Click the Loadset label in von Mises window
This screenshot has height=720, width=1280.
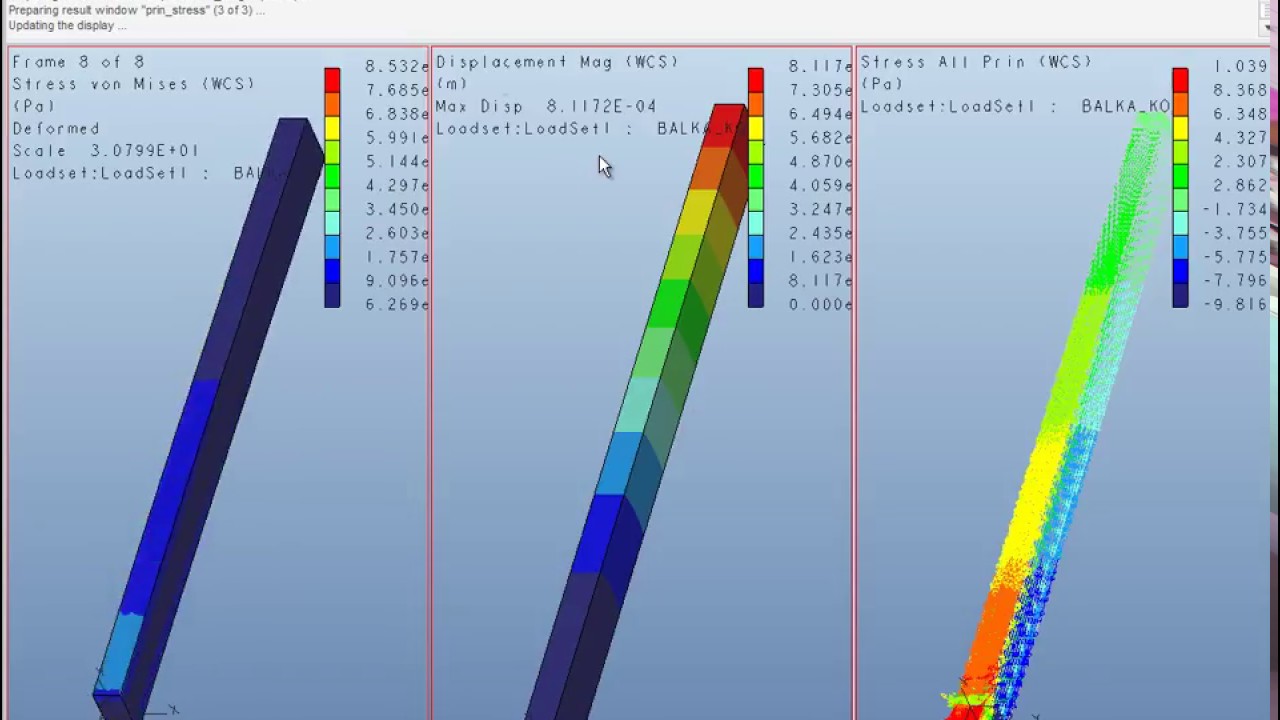pos(148,173)
